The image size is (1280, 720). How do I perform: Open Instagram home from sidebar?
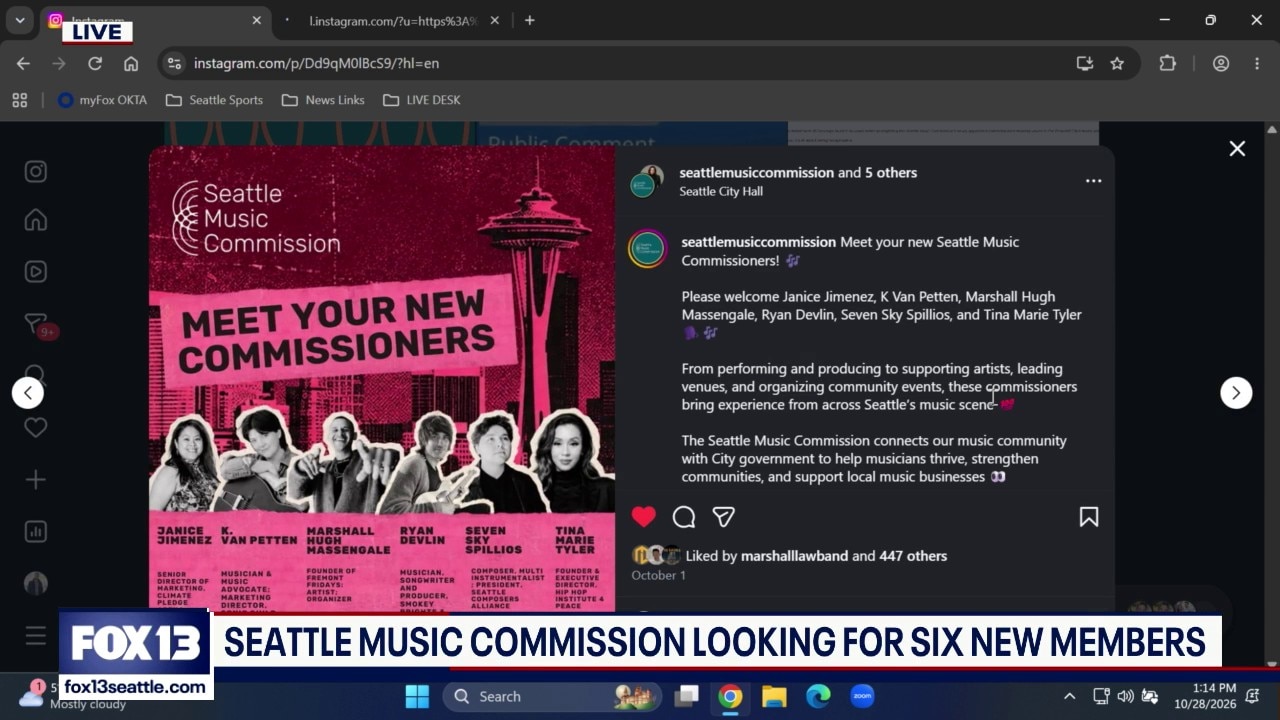[x=36, y=220]
